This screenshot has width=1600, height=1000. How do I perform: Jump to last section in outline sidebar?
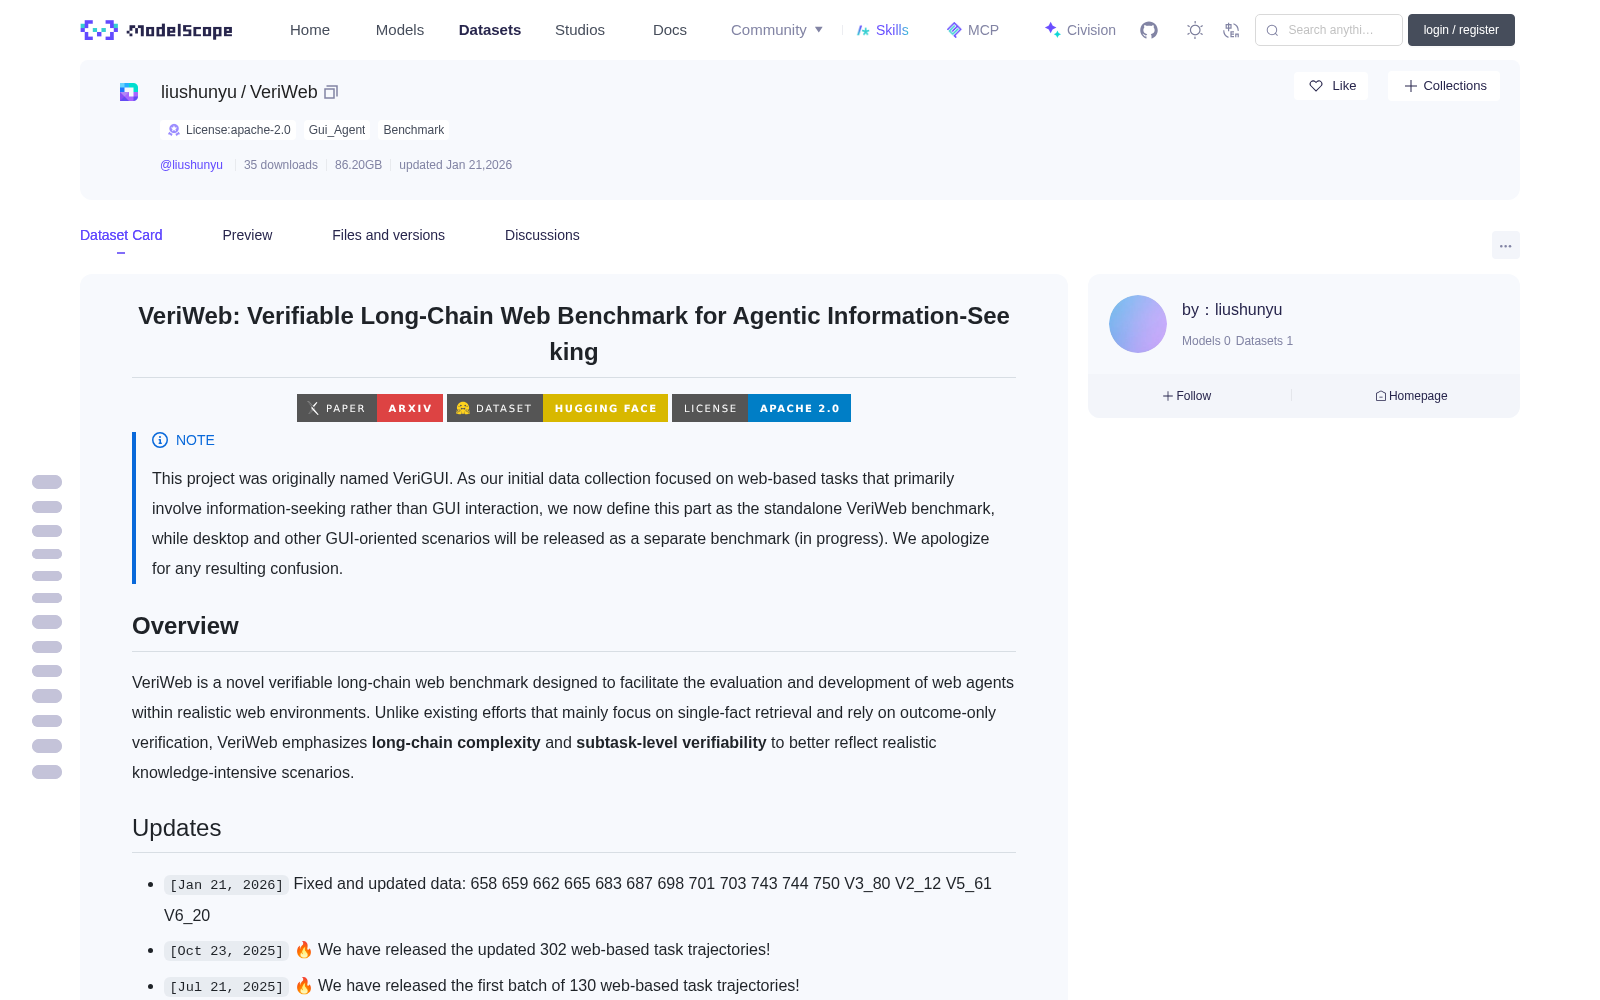coord(47,772)
